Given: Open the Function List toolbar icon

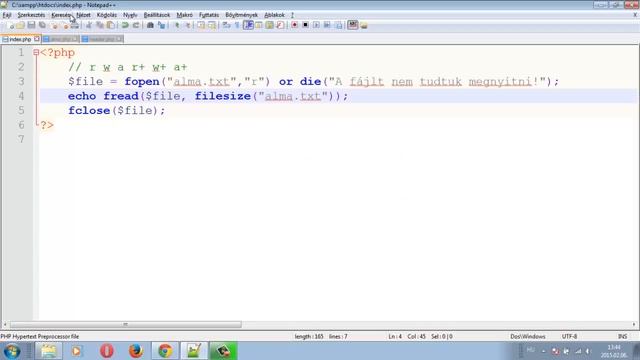Looking at the screenshot, I should point(280,25).
